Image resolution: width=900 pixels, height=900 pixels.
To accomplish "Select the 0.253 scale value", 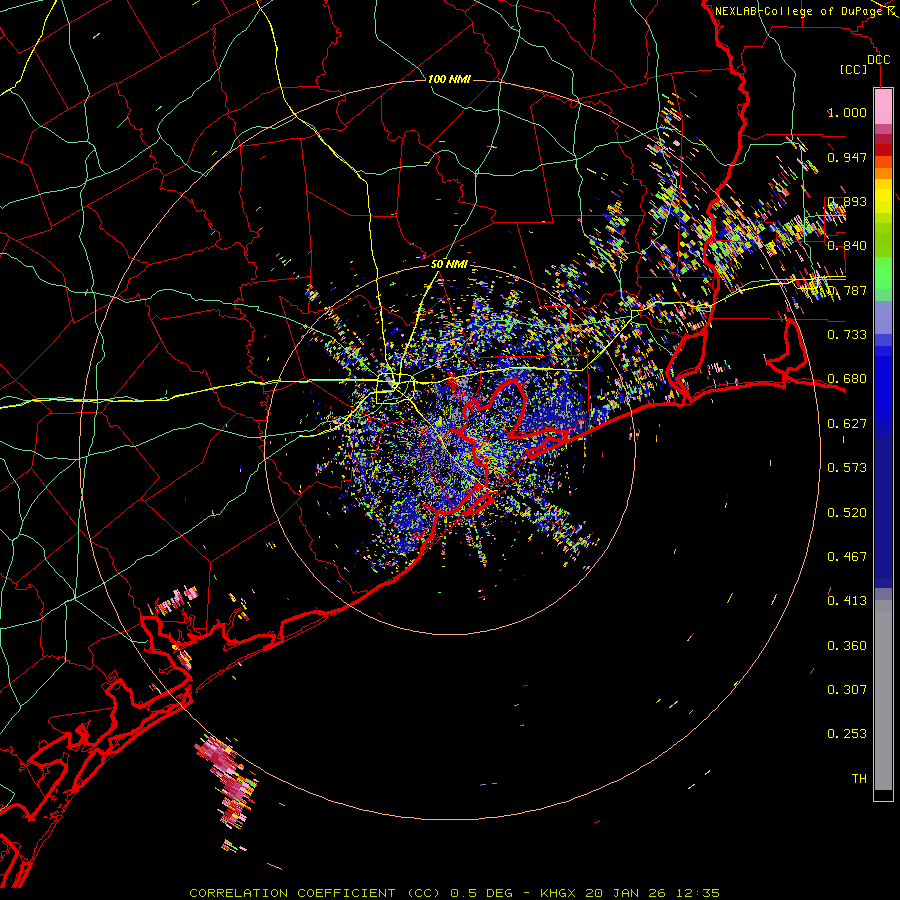I will pyautogui.click(x=847, y=734).
